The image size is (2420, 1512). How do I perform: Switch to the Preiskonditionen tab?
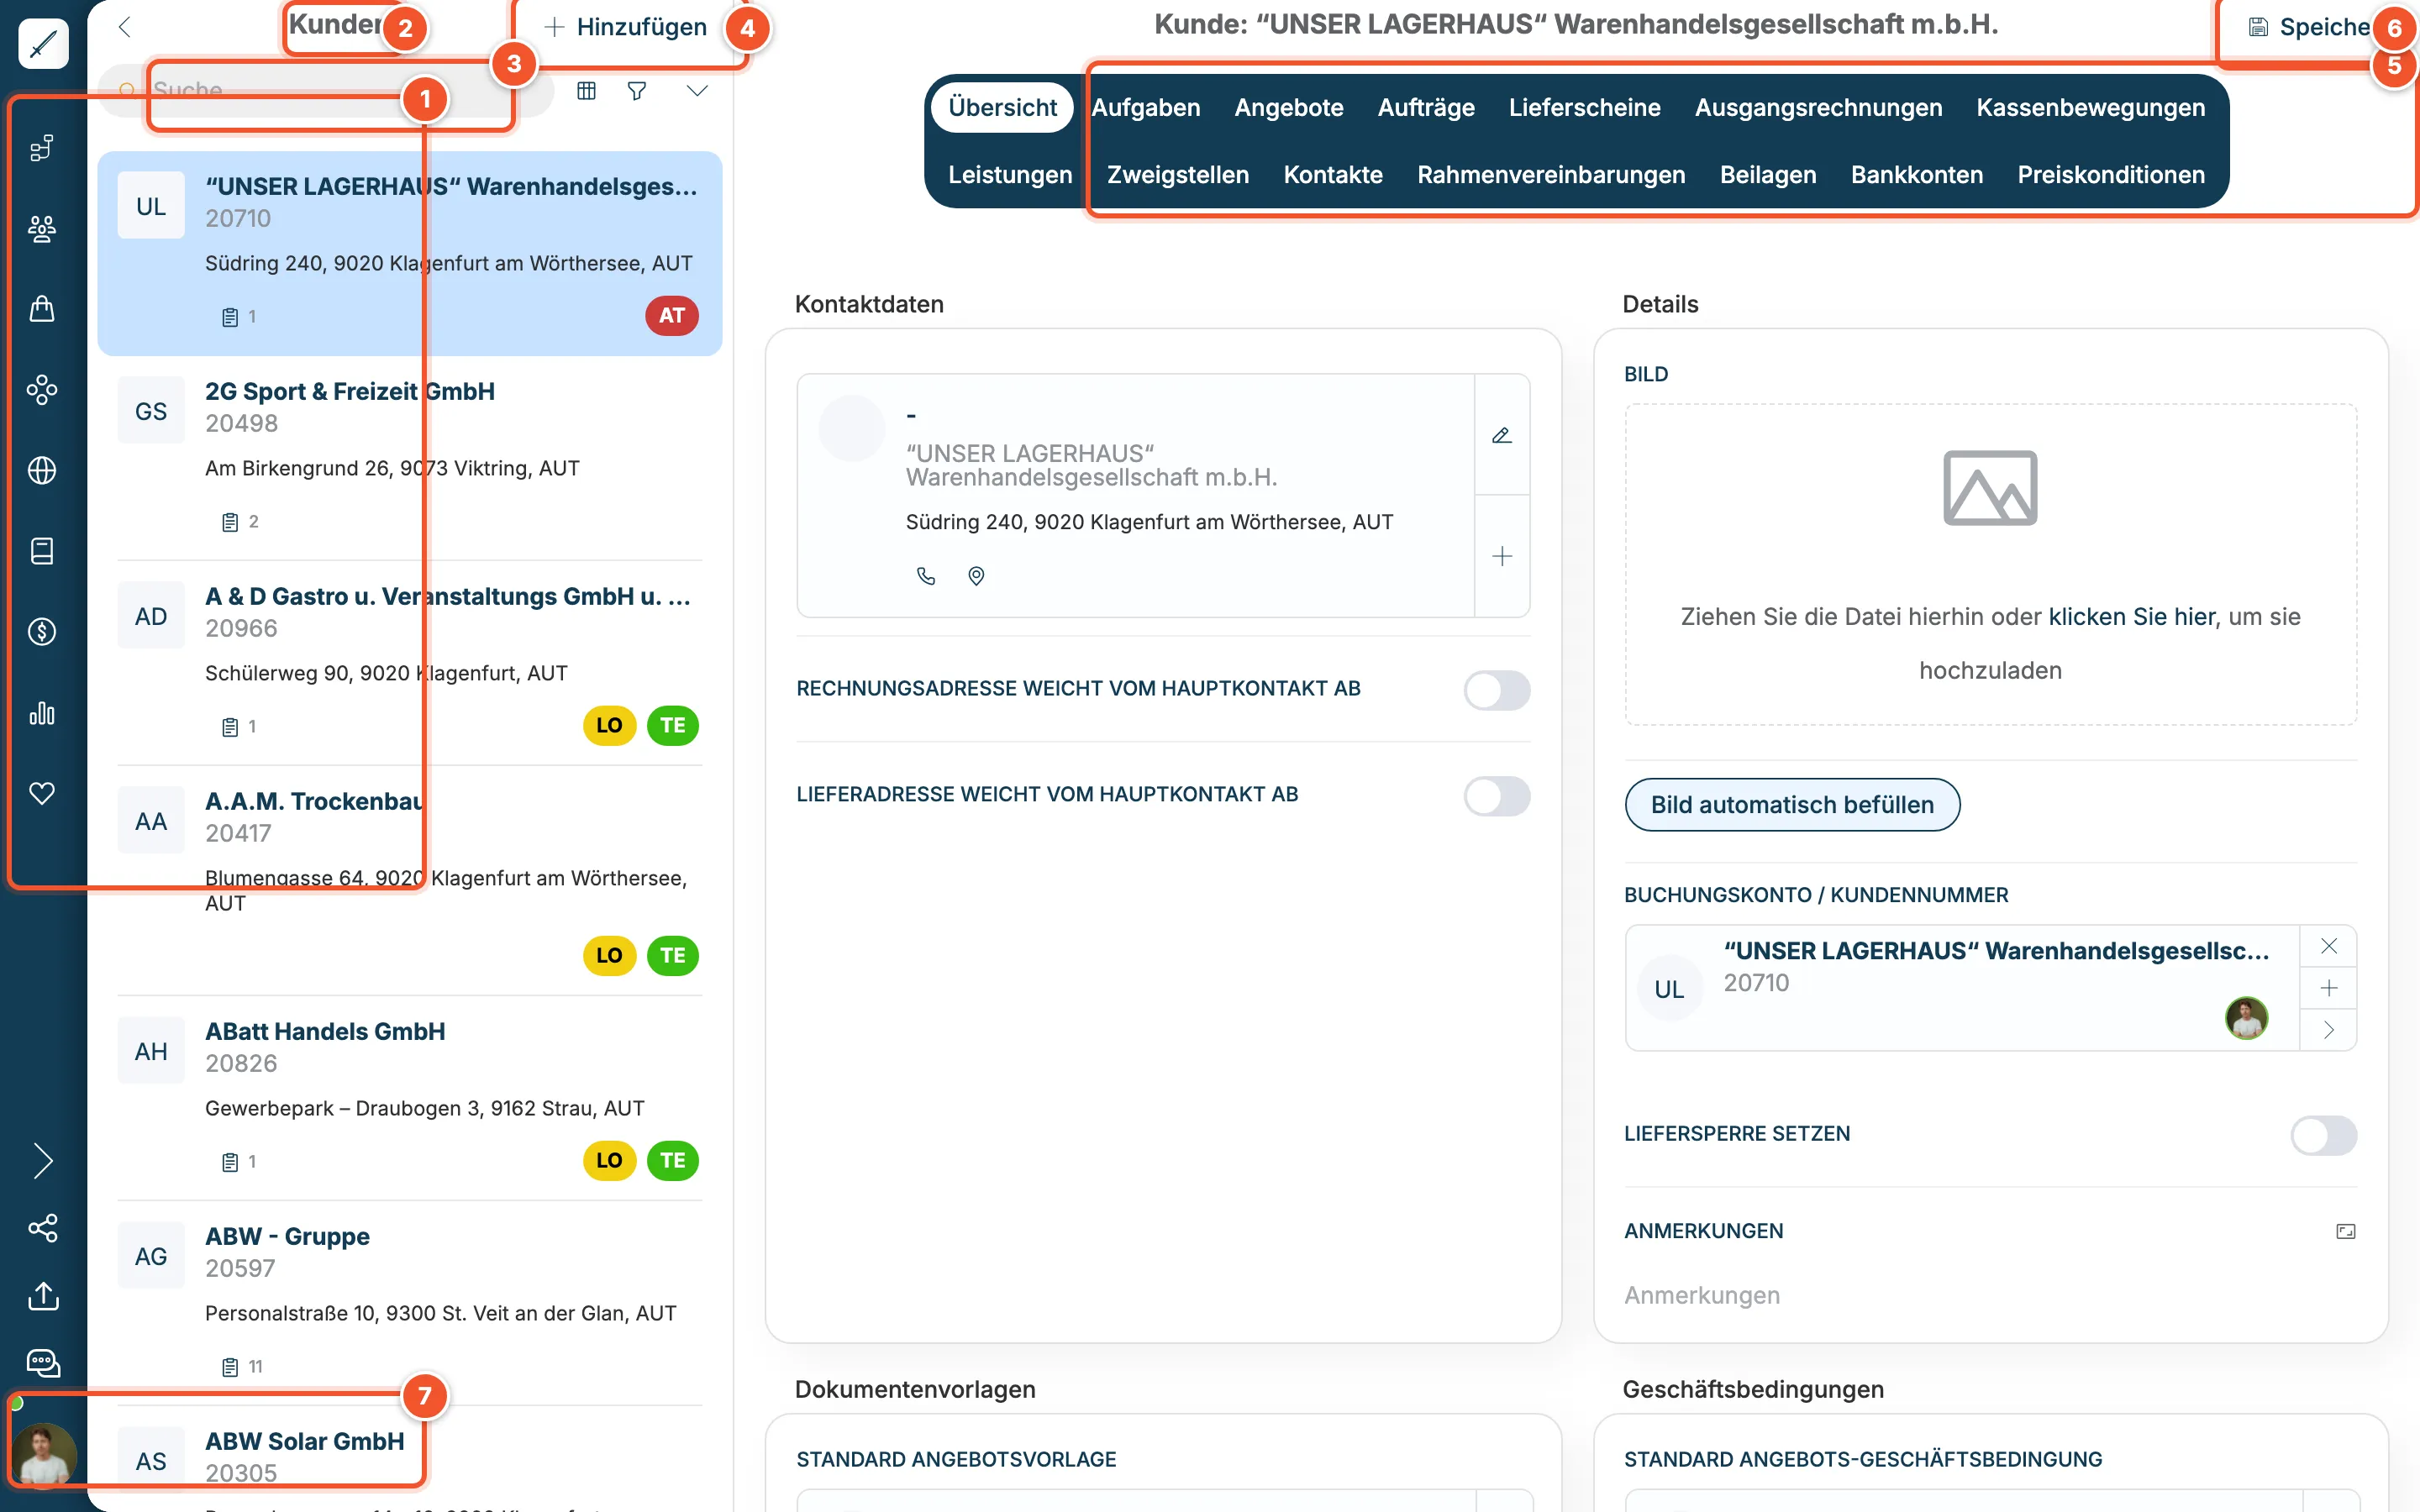point(2111,175)
